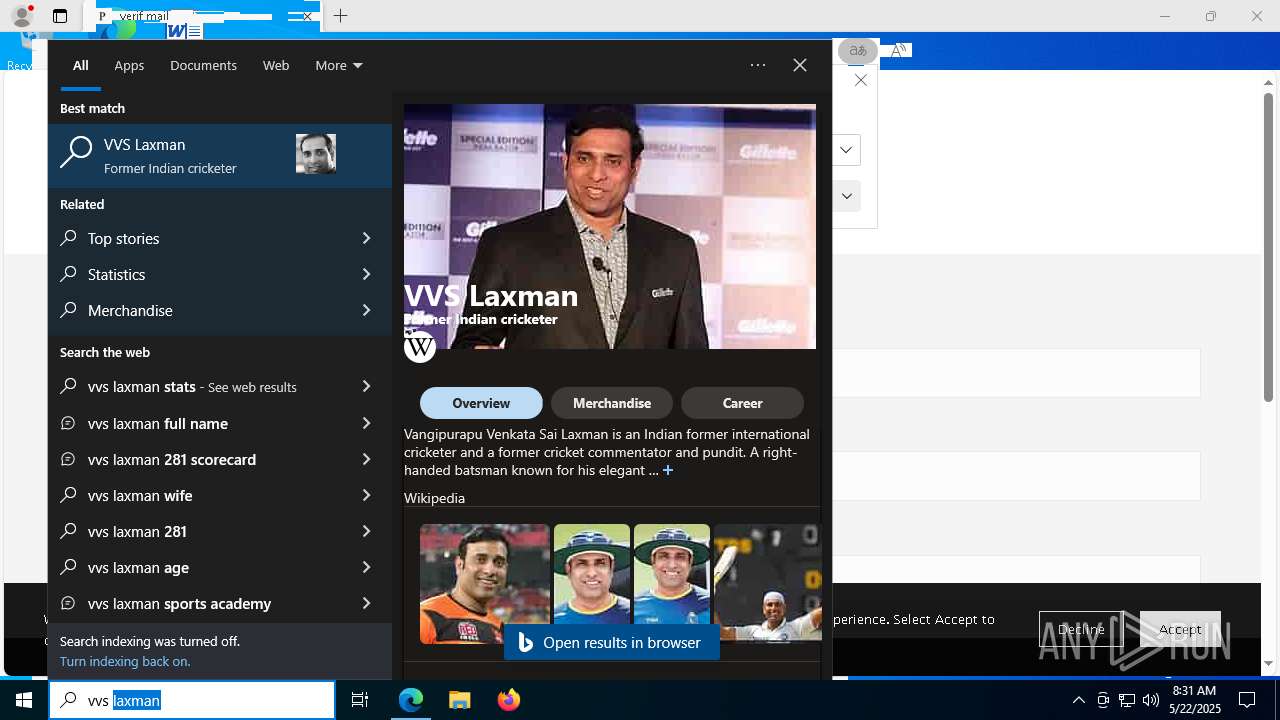Open the volume control in the tray
The image size is (1280, 720).
coord(1151,700)
